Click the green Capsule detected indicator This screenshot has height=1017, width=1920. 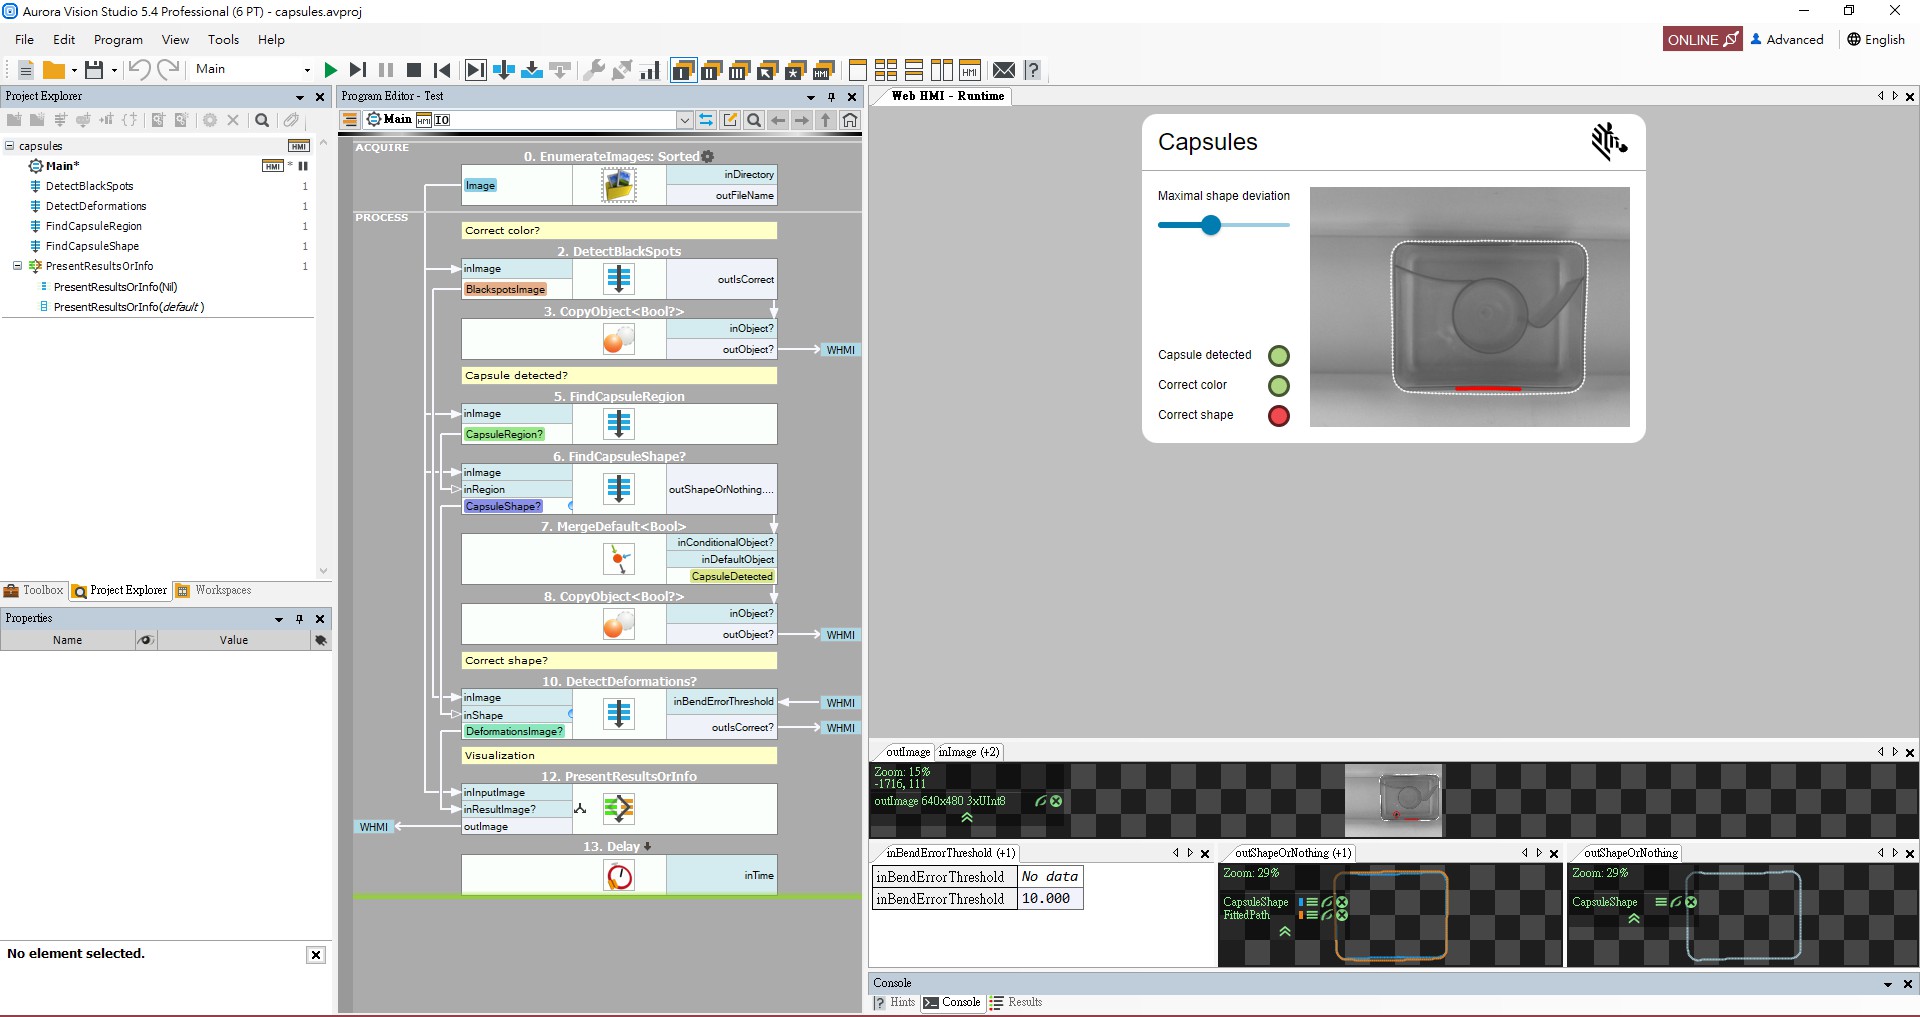tap(1279, 356)
